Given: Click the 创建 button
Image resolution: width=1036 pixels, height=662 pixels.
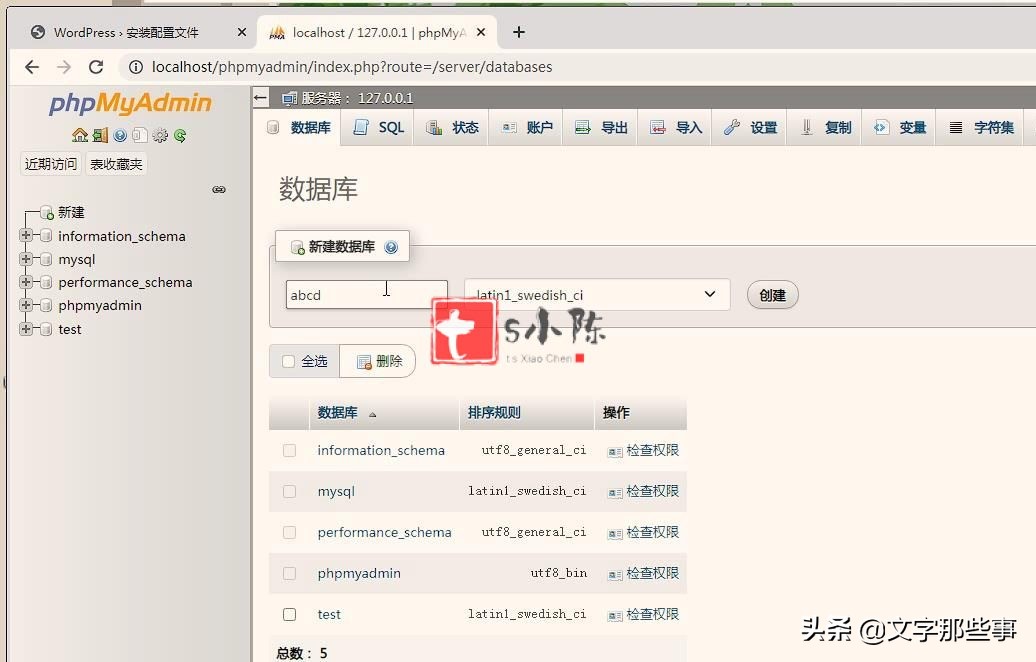Looking at the screenshot, I should tap(772, 295).
